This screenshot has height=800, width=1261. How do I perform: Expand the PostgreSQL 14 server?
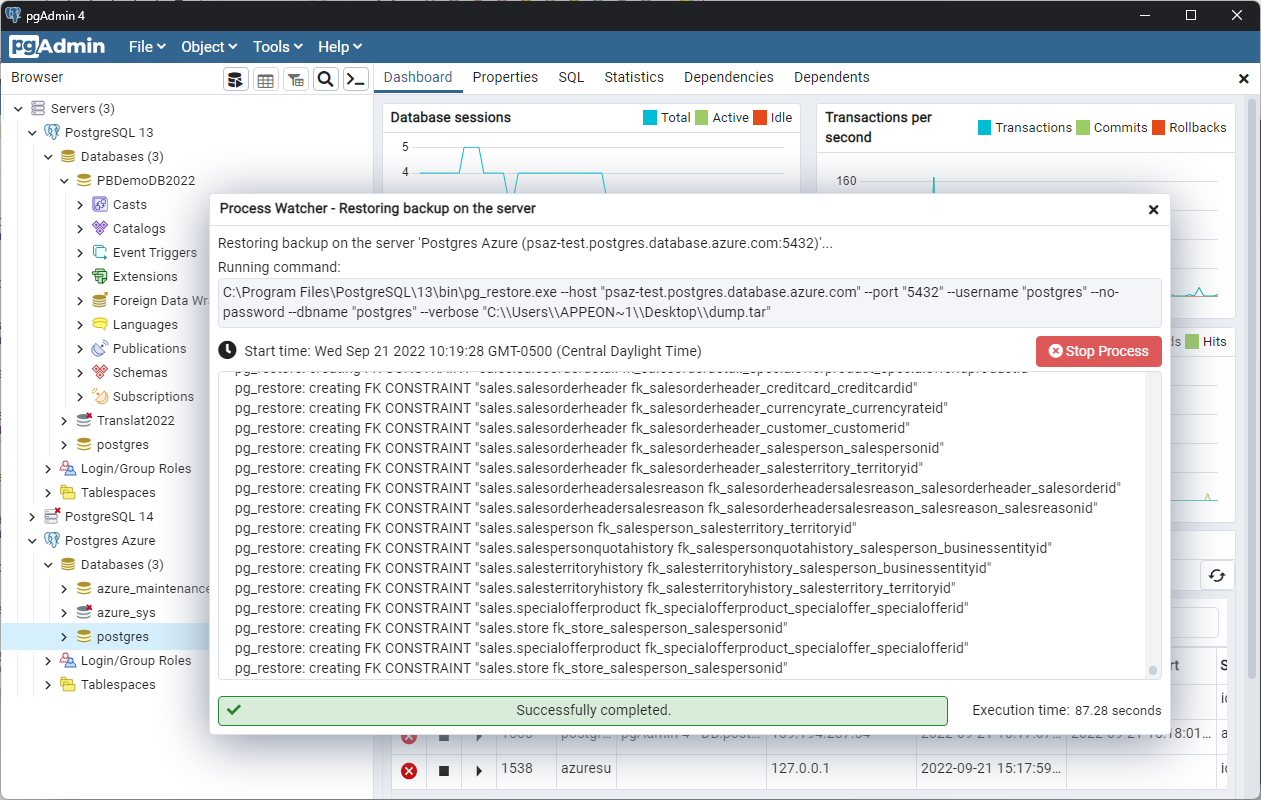point(31,516)
